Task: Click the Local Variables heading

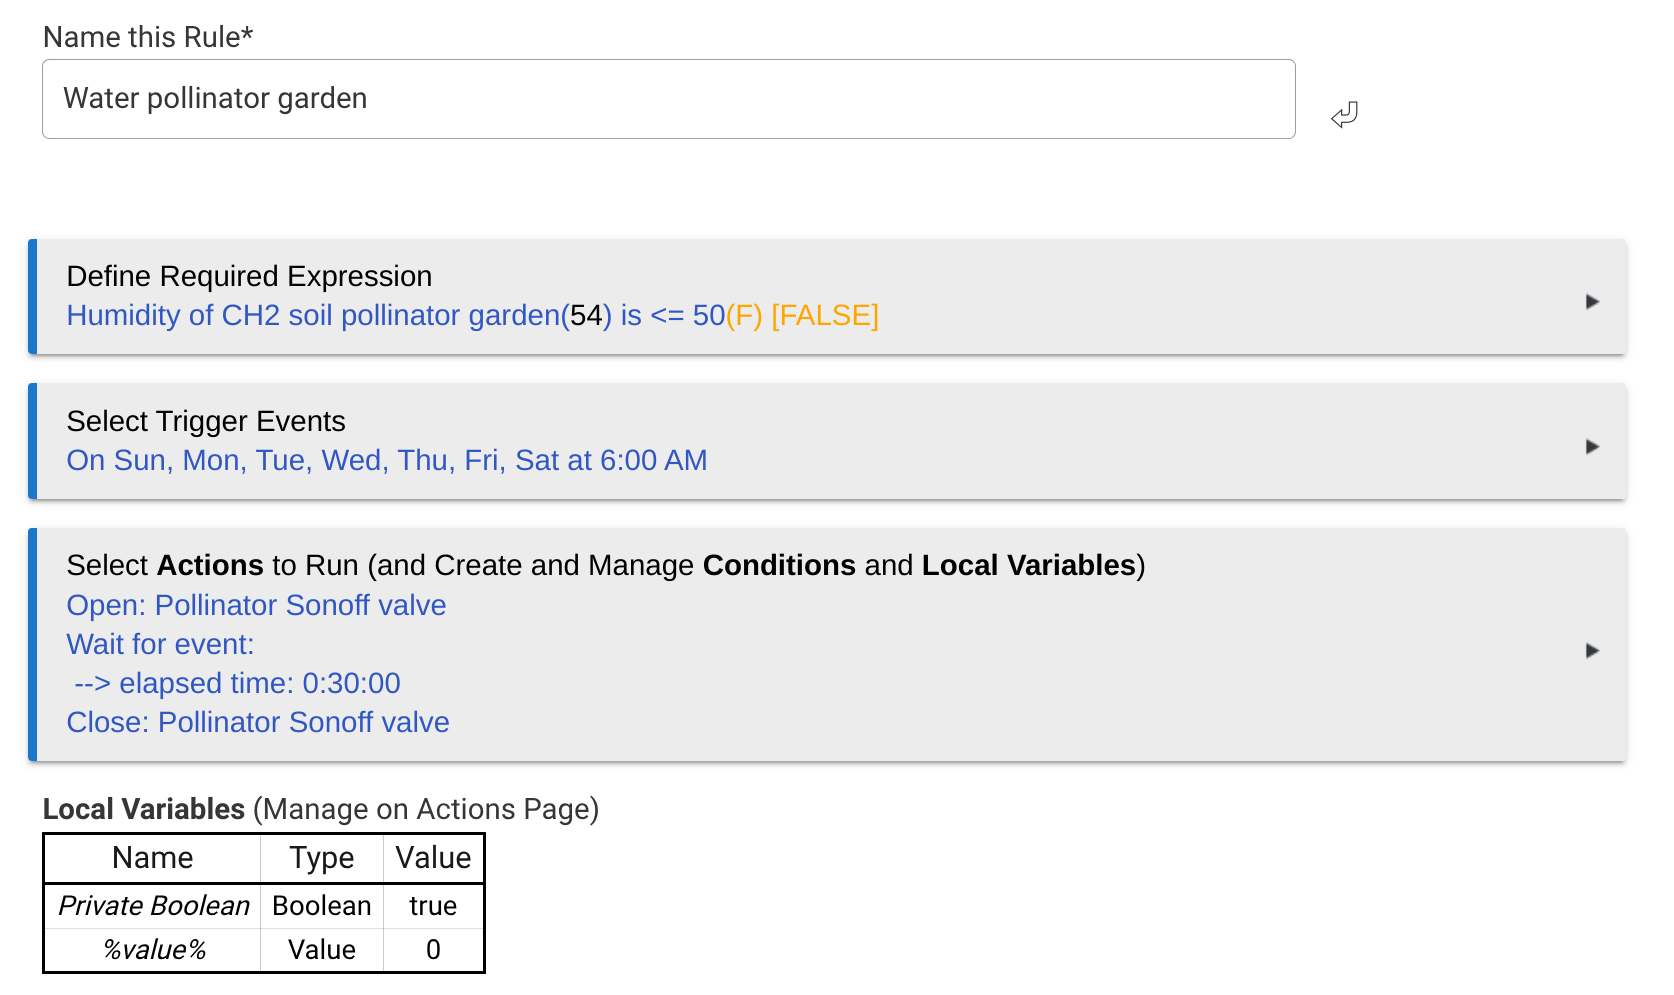Action: click(x=320, y=809)
